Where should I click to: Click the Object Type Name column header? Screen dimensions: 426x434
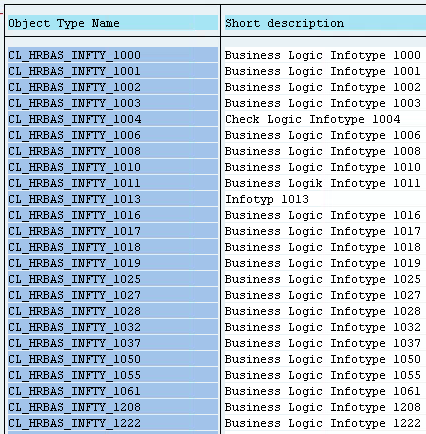coord(113,23)
